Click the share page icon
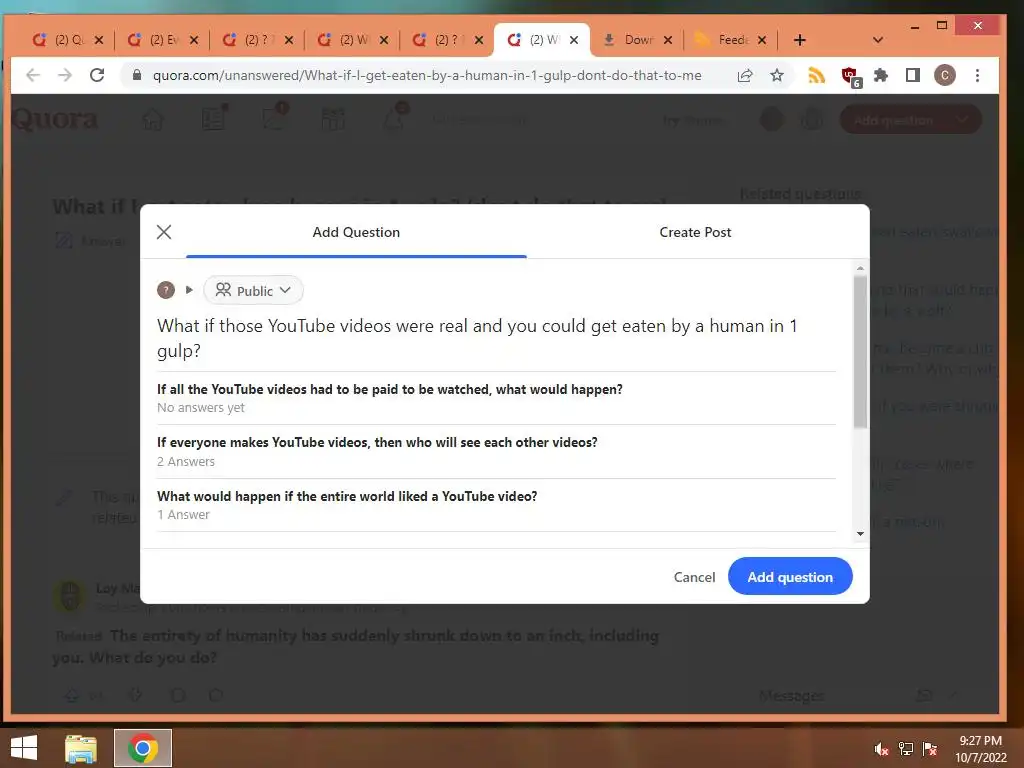This screenshot has height=768, width=1024. pyautogui.click(x=745, y=76)
